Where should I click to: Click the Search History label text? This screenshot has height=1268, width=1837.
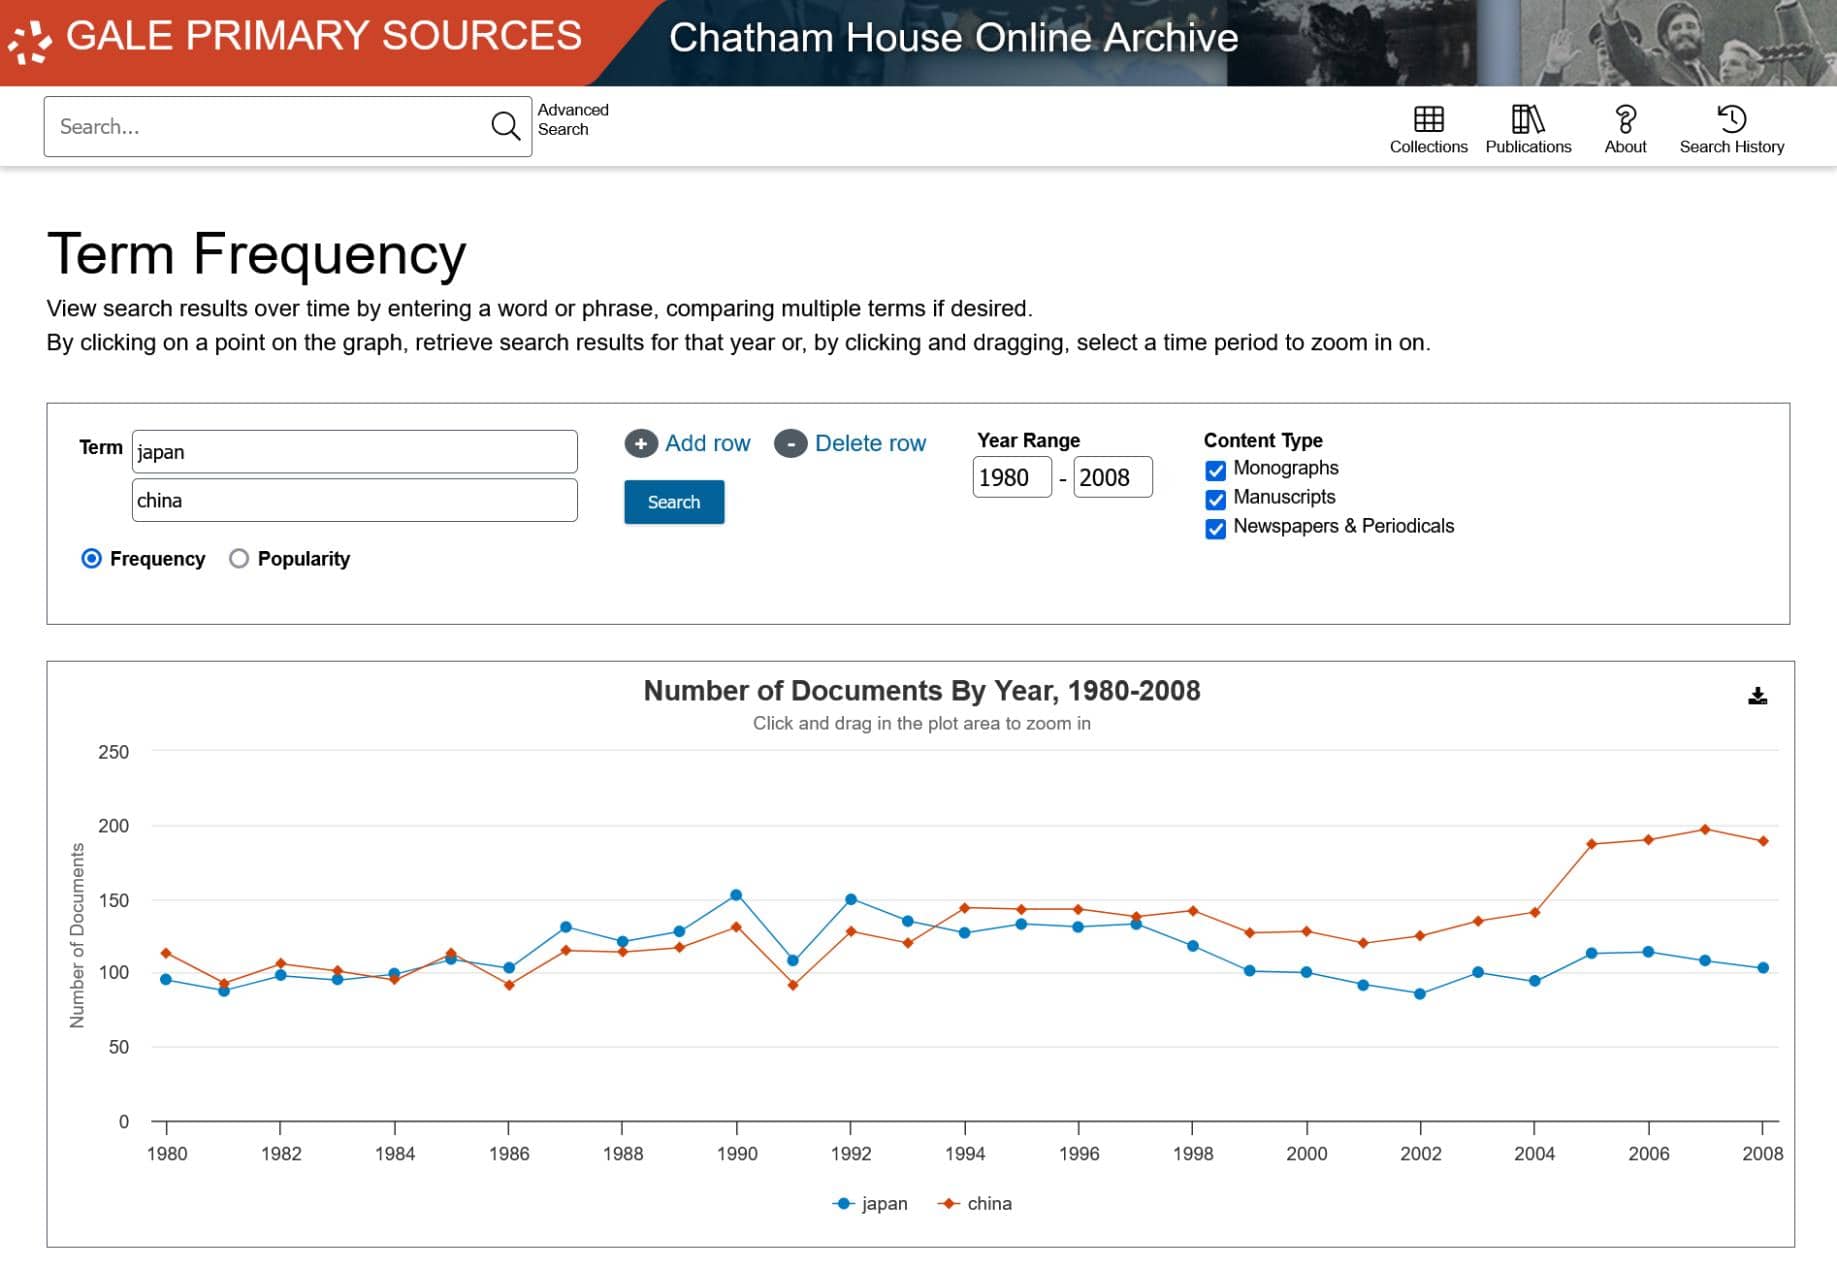(1731, 147)
